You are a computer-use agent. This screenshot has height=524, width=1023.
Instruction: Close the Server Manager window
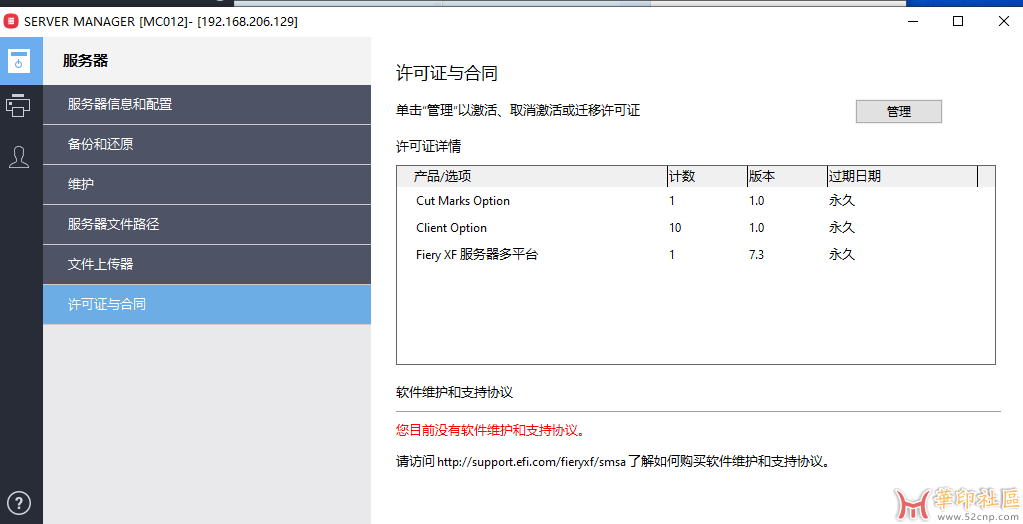click(x=1004, y=22)
